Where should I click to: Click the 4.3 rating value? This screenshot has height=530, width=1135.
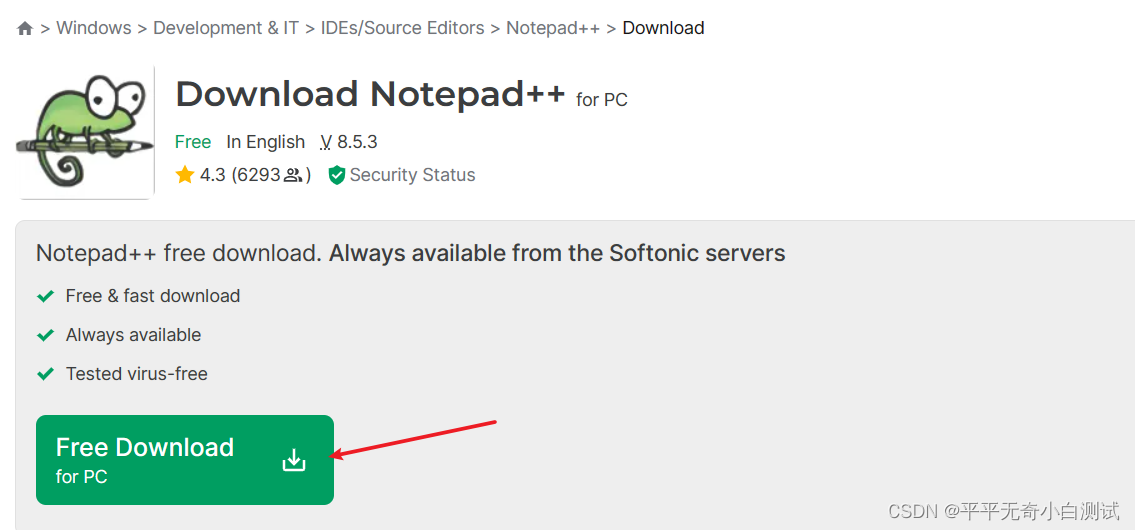pyautogui.click(x=213, y=175)
